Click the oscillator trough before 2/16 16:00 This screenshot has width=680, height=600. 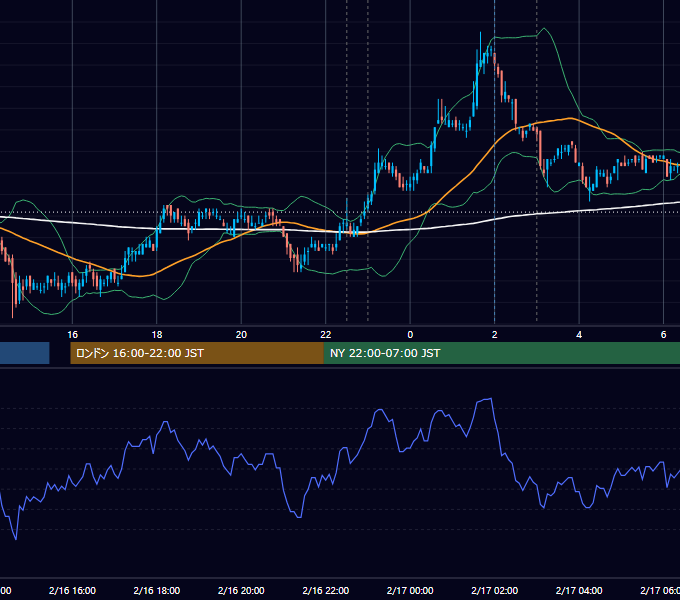click(x=16, y=539)
